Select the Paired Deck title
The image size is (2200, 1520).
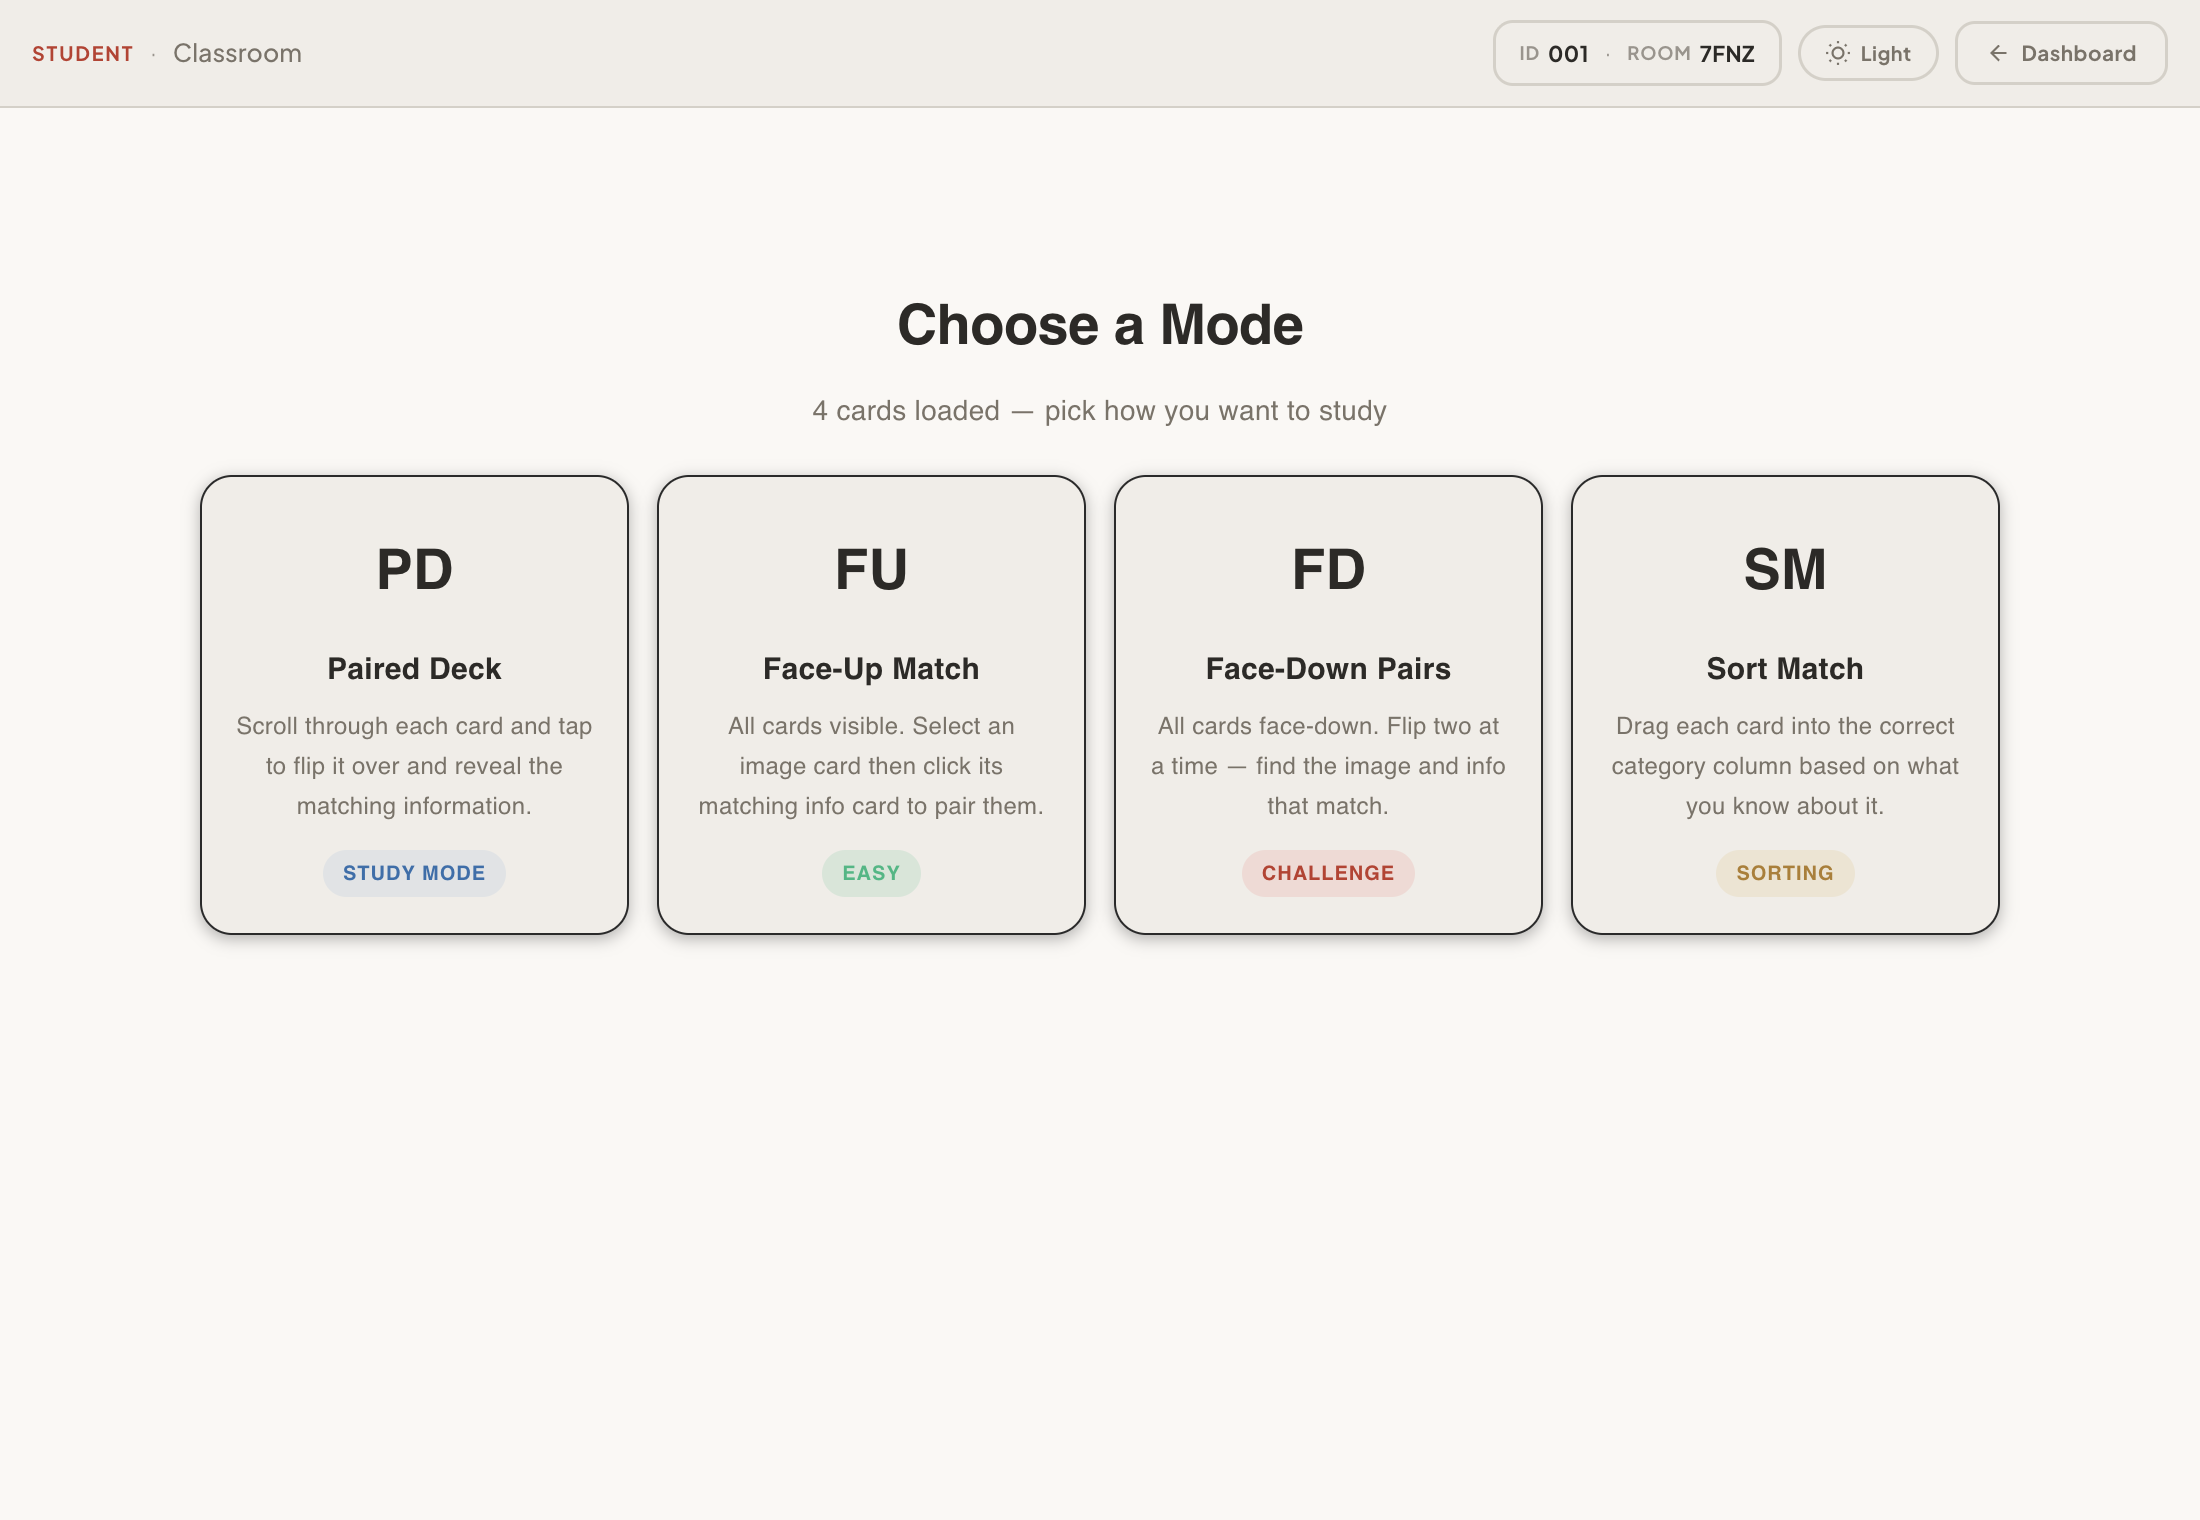(x=414, y=668)
